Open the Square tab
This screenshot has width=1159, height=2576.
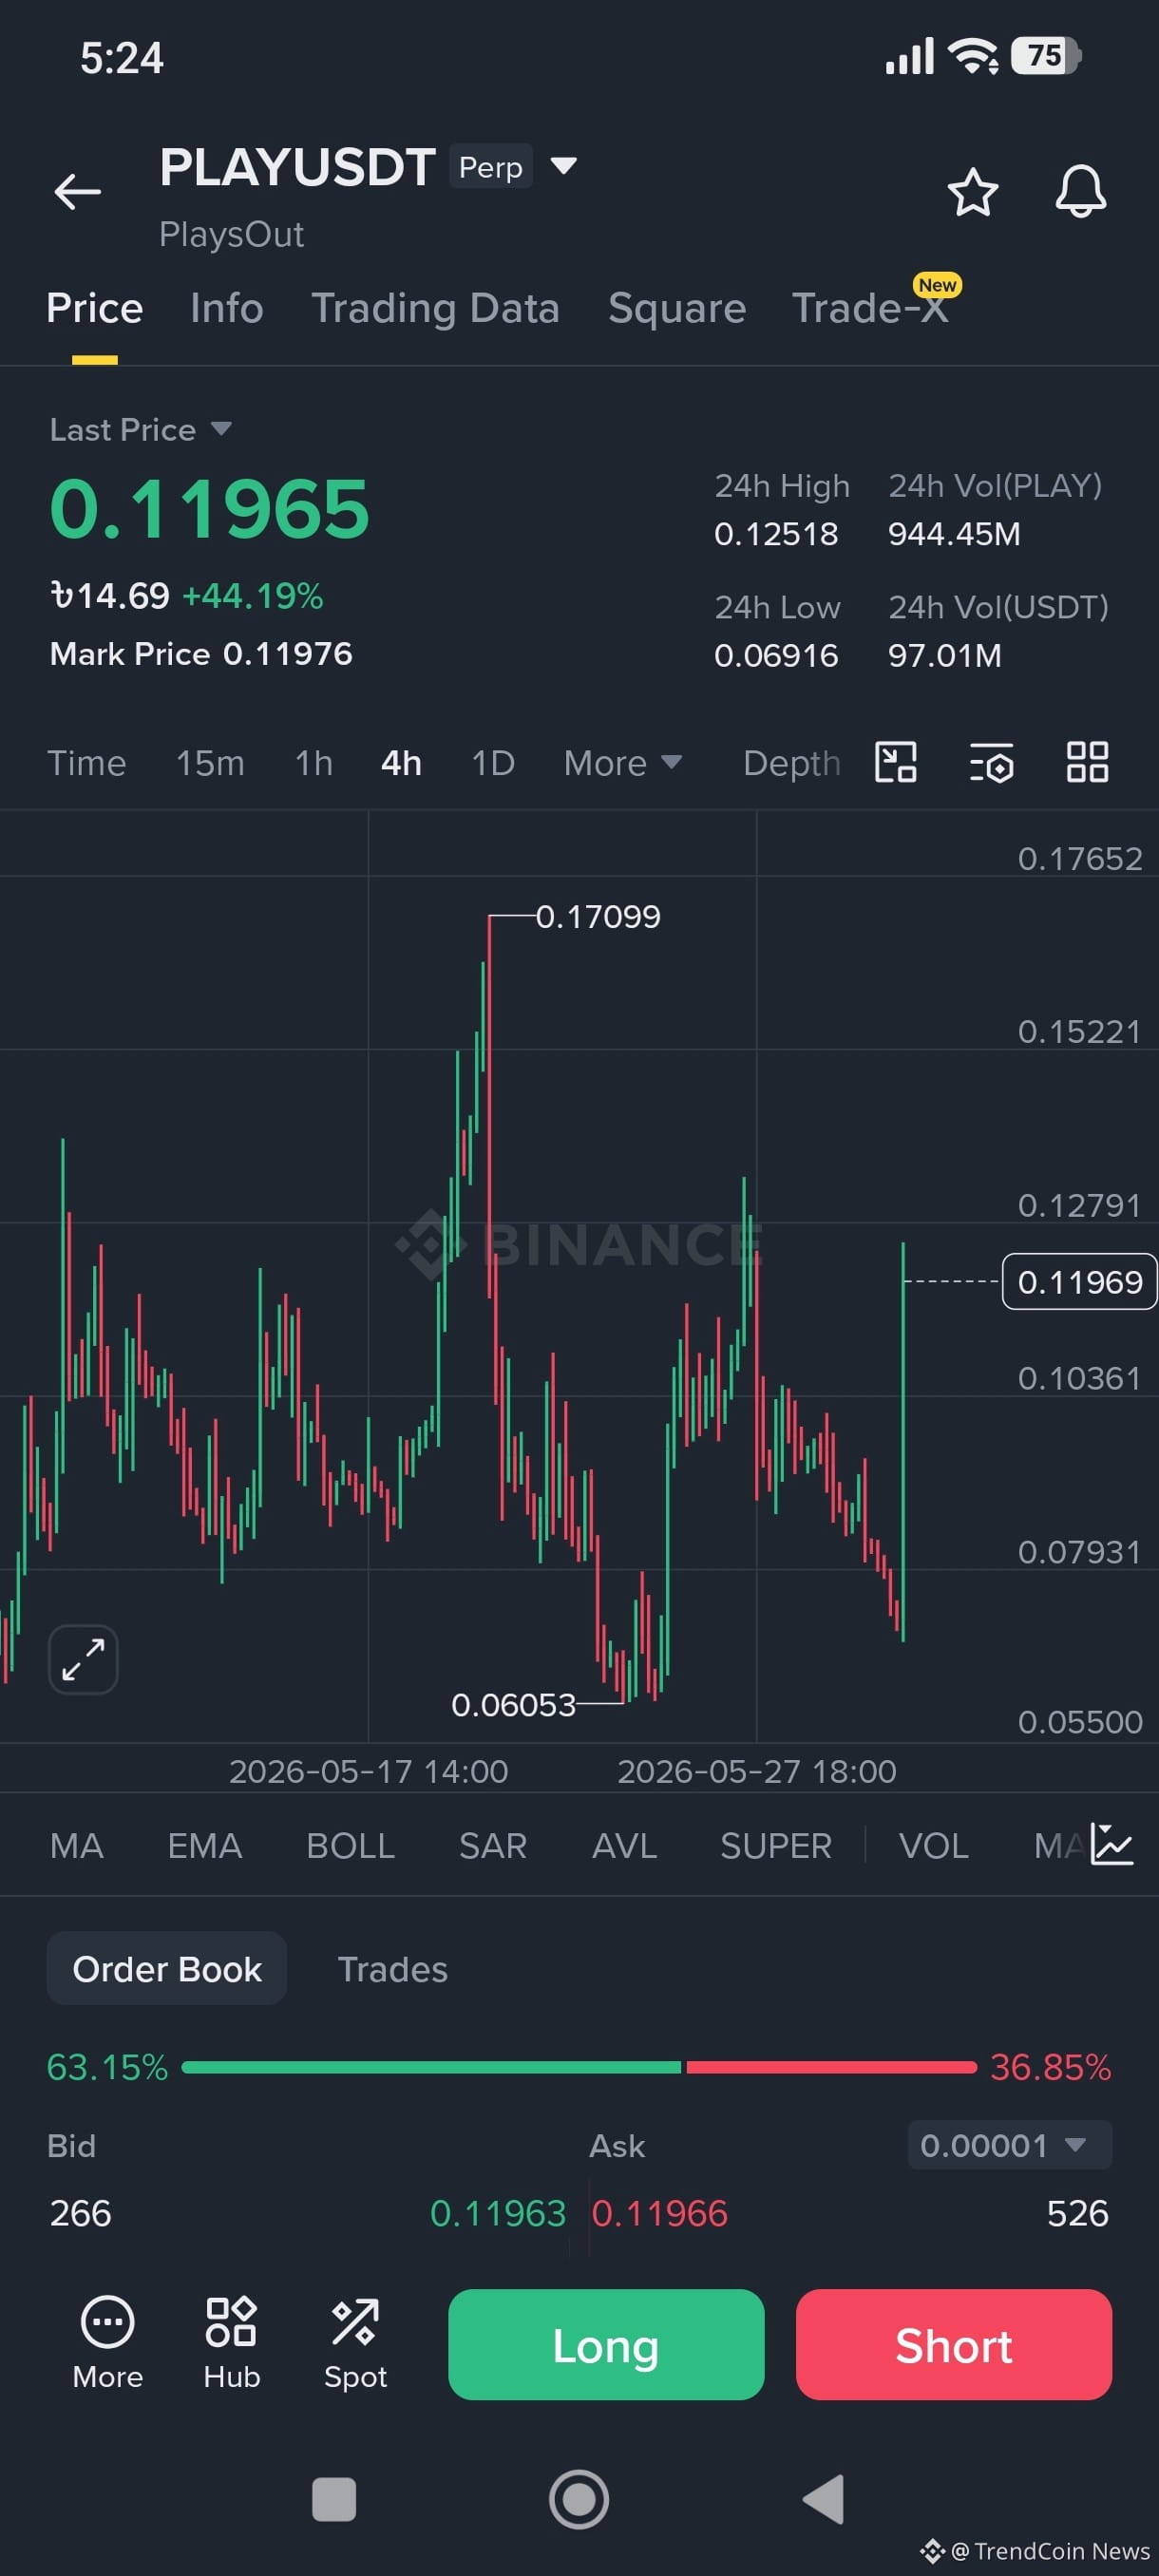click(x=677, y=308)
